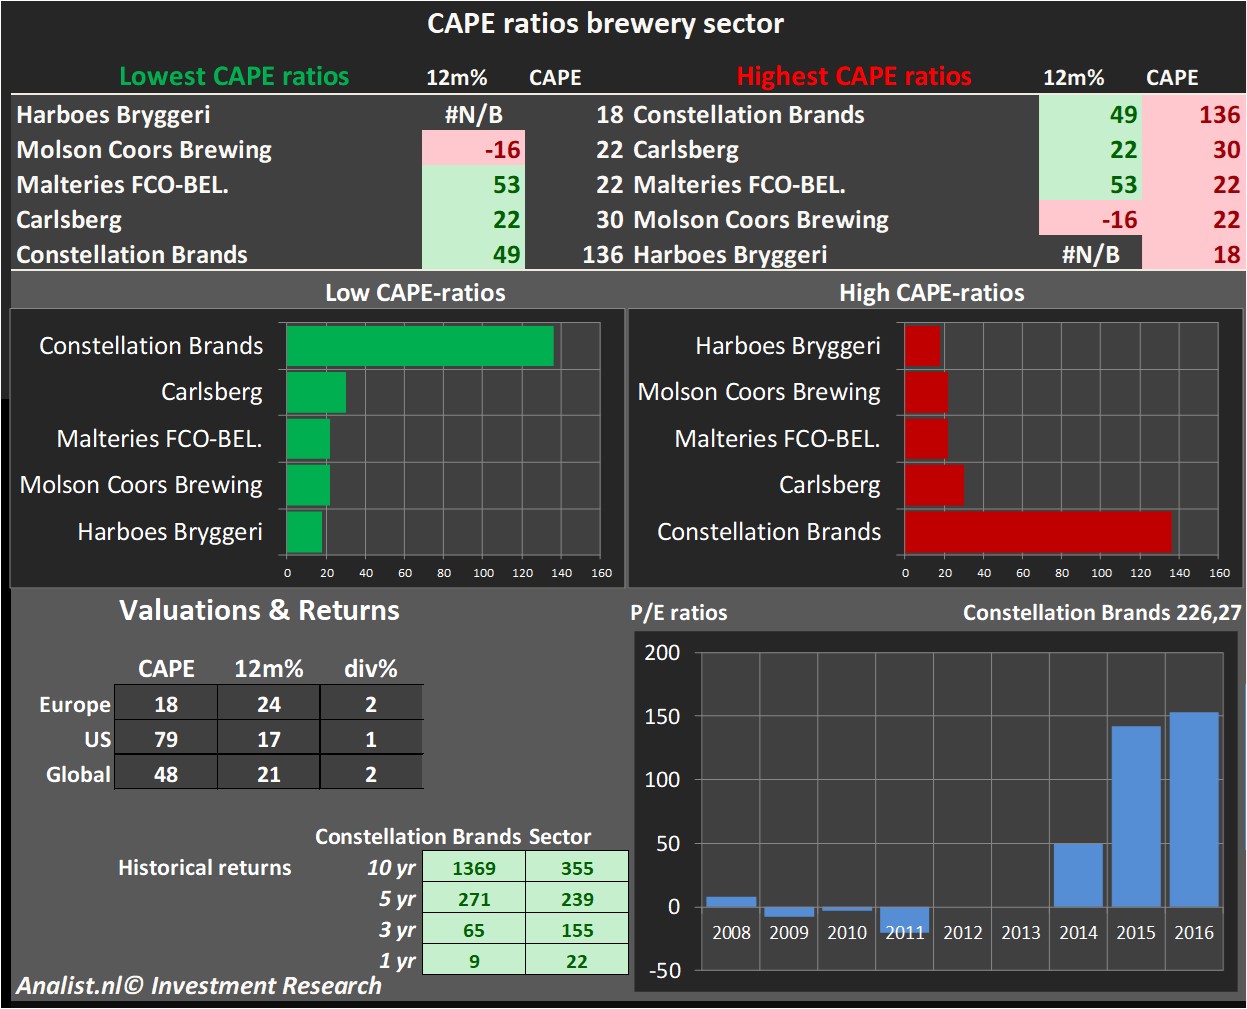Click the 2014 bar in P/E ratios chart

click(1078, 875)
